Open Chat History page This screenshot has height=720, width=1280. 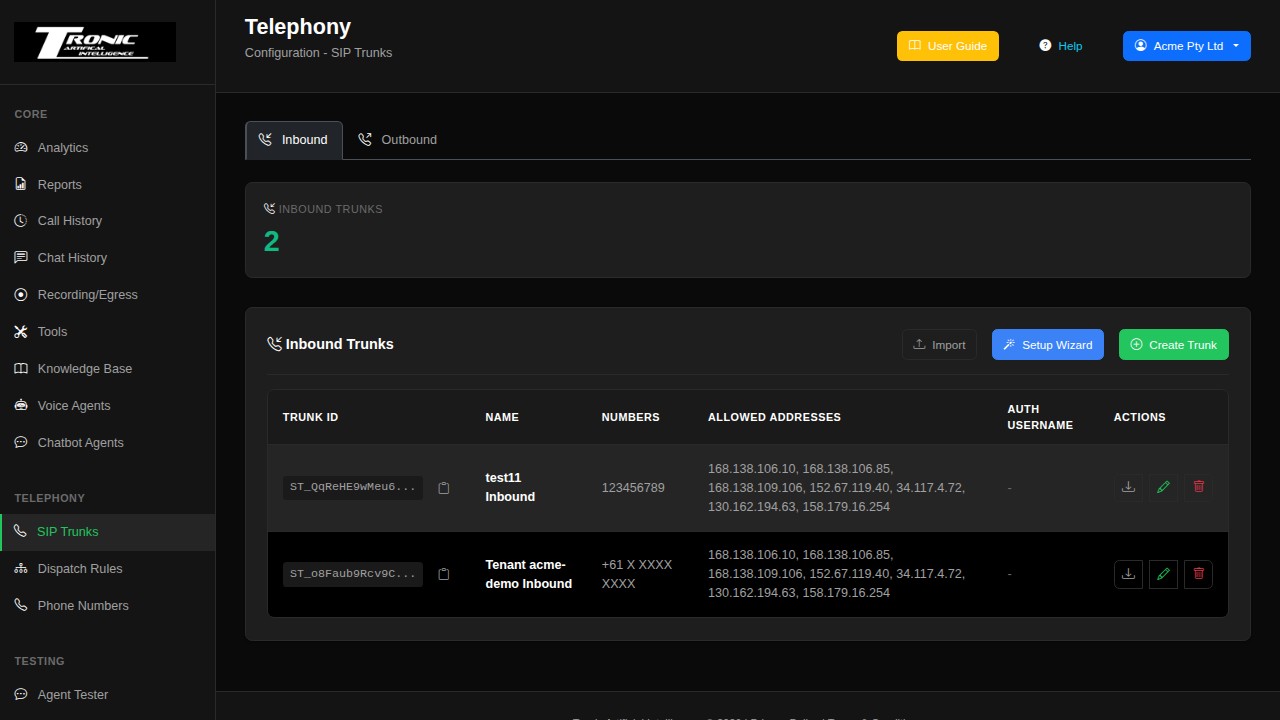click(107, 258)
